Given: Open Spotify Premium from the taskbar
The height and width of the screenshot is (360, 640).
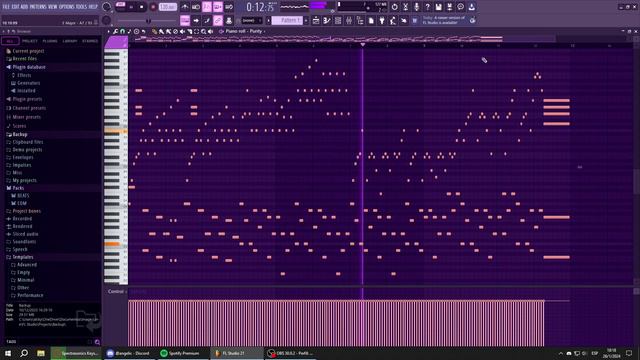Looking at the screenshot, I should tap(180, 353).
